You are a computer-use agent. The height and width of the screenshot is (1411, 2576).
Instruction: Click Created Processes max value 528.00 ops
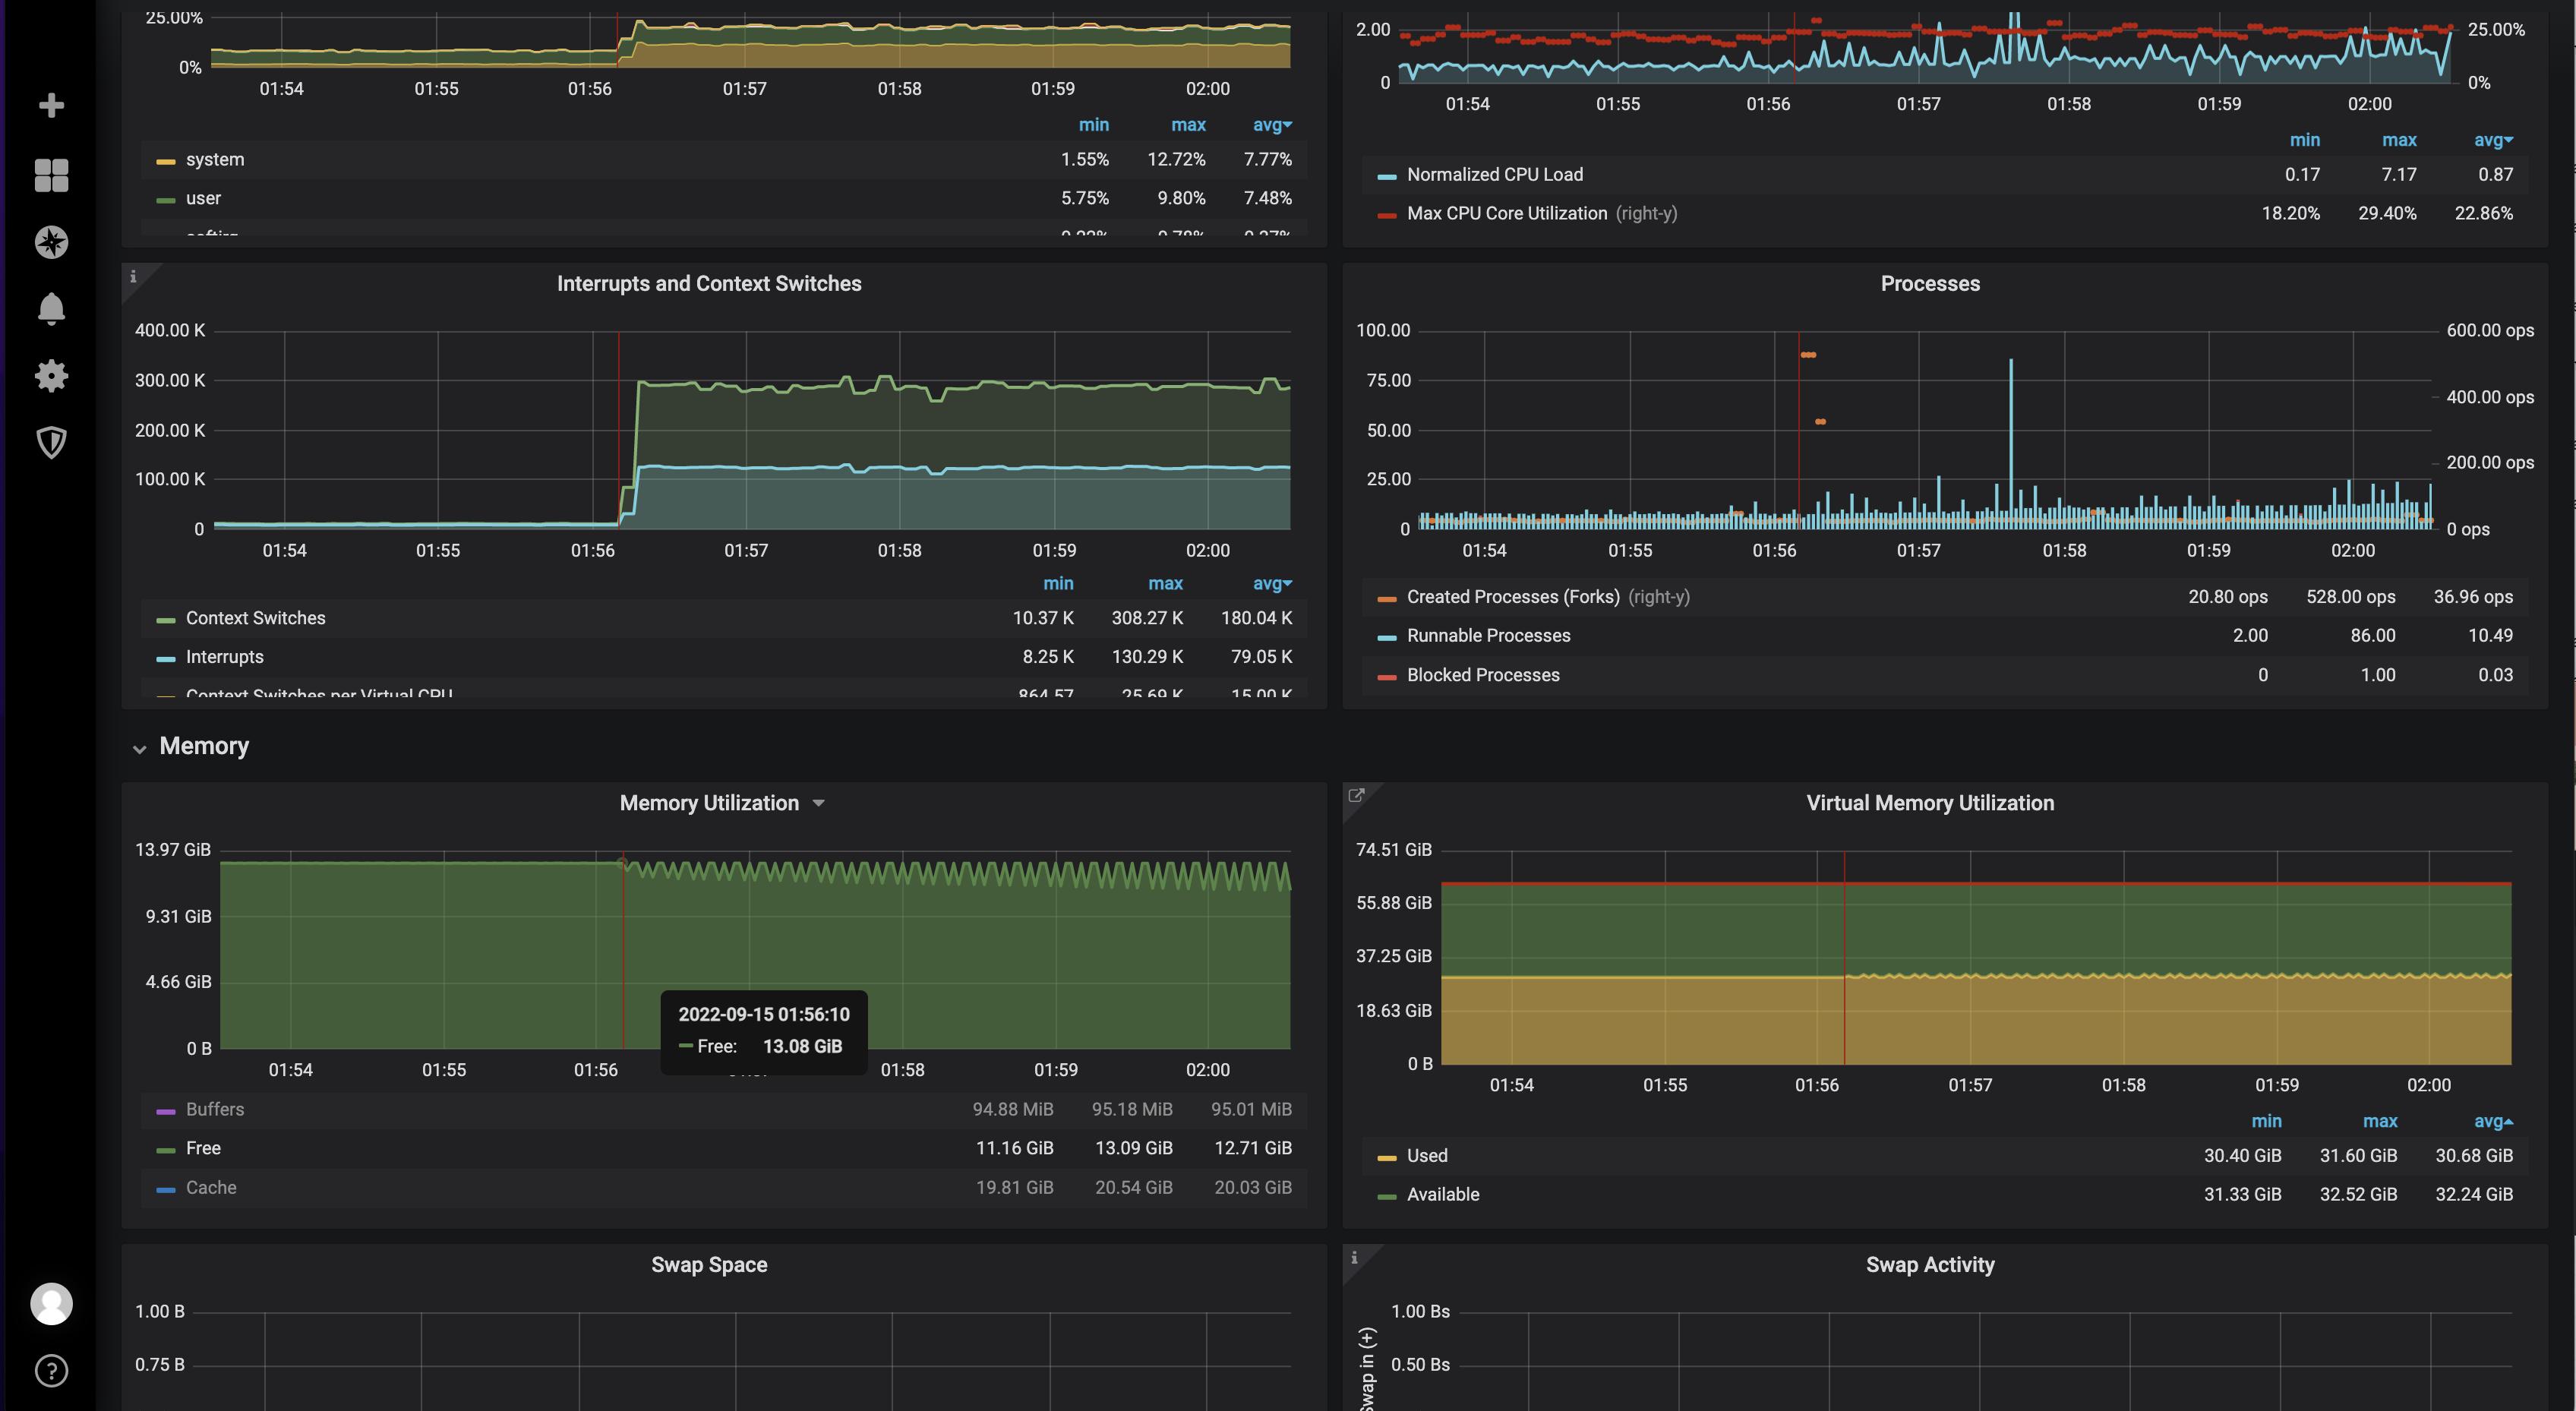pyautogui.click(x=2350, y=597)
